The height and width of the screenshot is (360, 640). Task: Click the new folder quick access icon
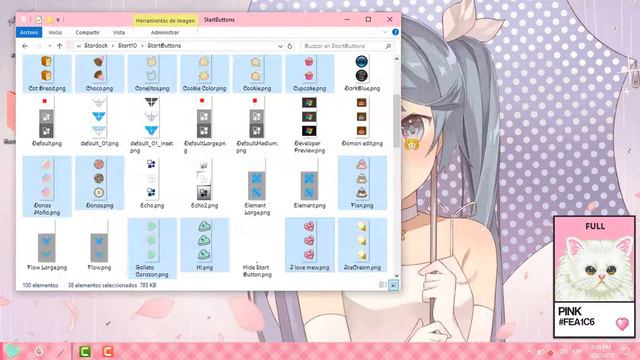[49, 20]
